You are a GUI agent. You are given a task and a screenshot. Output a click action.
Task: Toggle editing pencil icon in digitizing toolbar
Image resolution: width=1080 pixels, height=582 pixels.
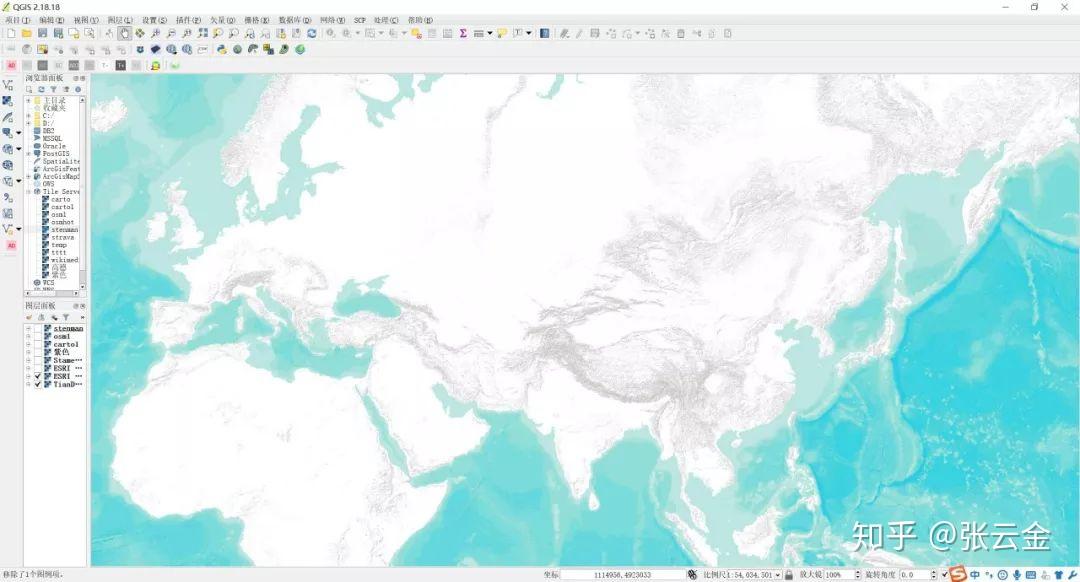coord(579,33)
